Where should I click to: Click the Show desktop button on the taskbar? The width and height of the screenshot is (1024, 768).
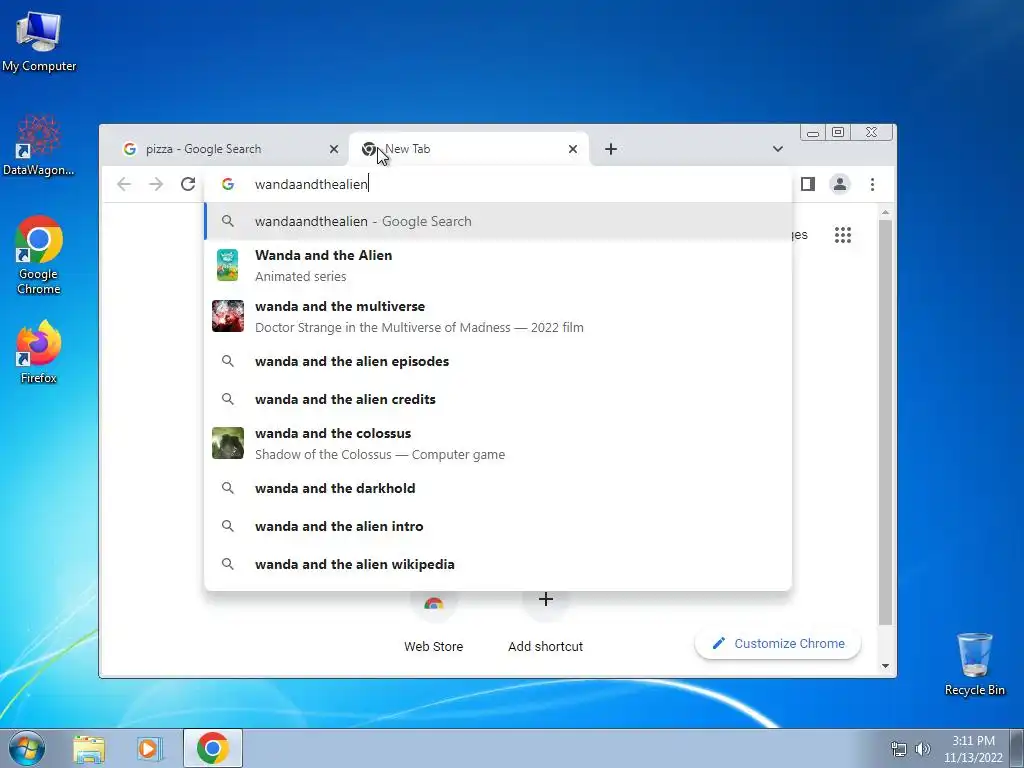(1017, 748)
